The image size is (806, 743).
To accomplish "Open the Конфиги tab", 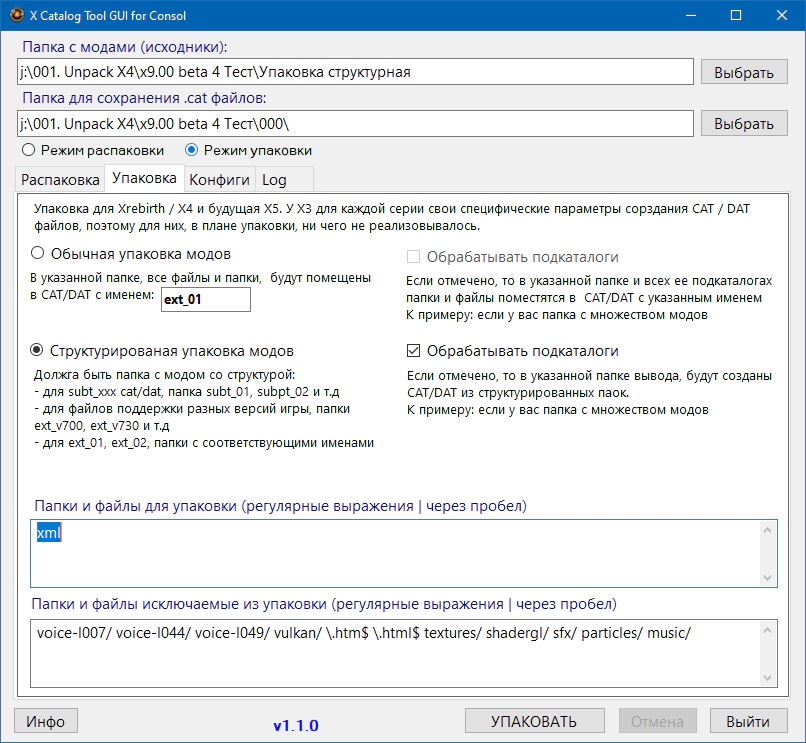I will 219,180.
